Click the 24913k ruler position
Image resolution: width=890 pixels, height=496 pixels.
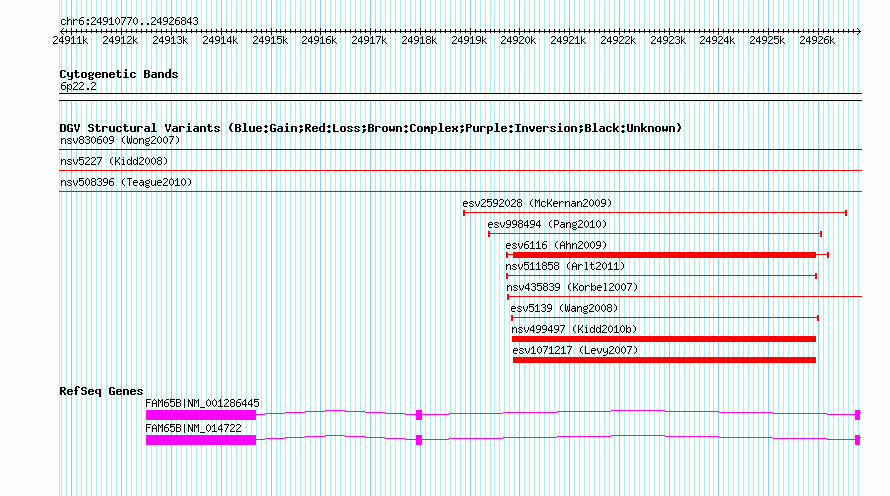click(x=170, y=40)
